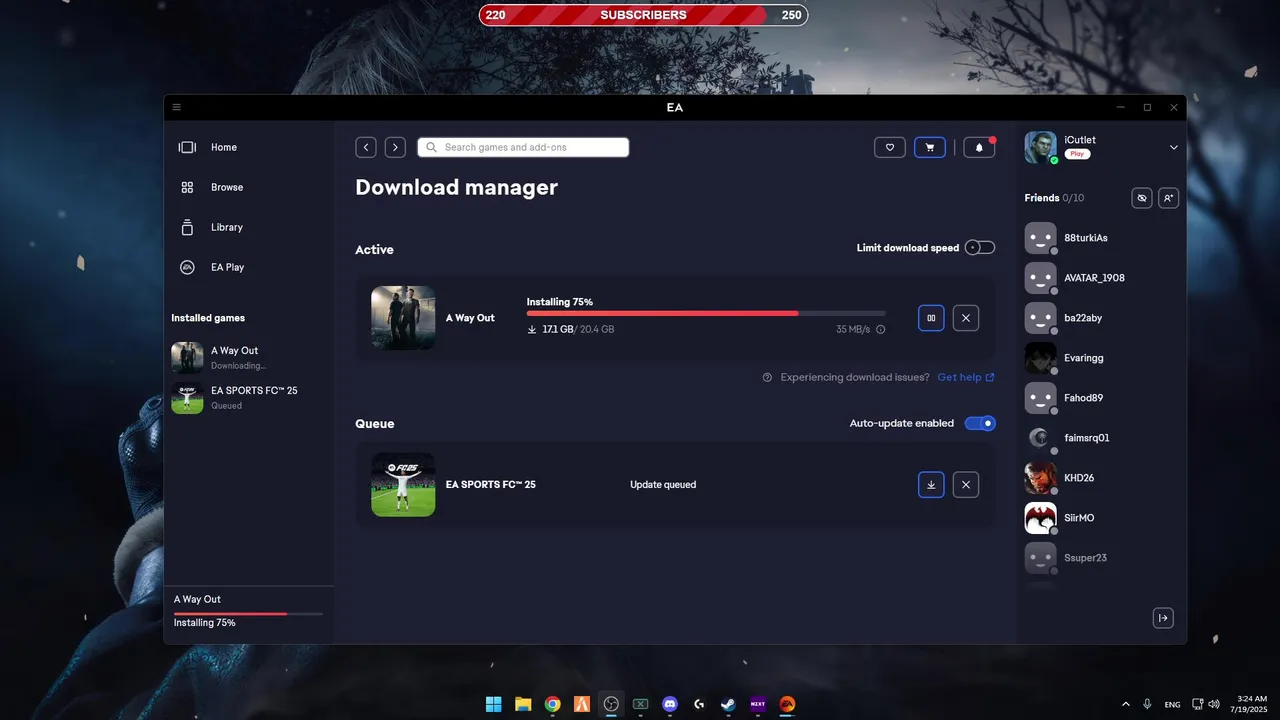Viewport: 1280px width, 720px height.
Task: Click the subscribers goal bar overlay
Action: coord(643,15)
